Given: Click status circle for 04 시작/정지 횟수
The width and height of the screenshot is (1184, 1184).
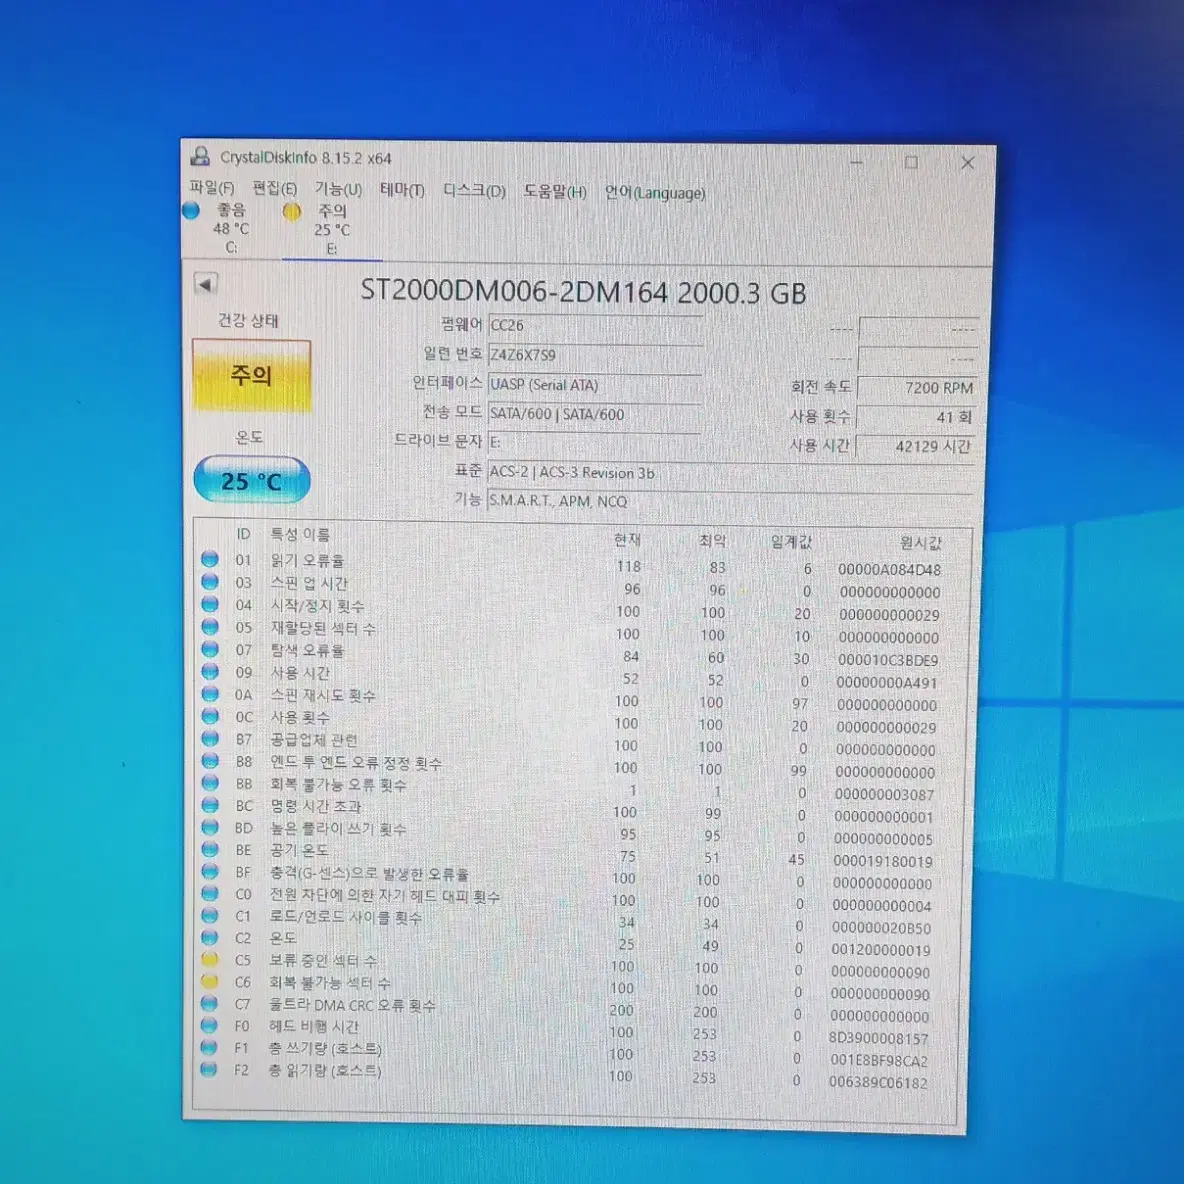Looking at the screenshot, I should [210, 604].
